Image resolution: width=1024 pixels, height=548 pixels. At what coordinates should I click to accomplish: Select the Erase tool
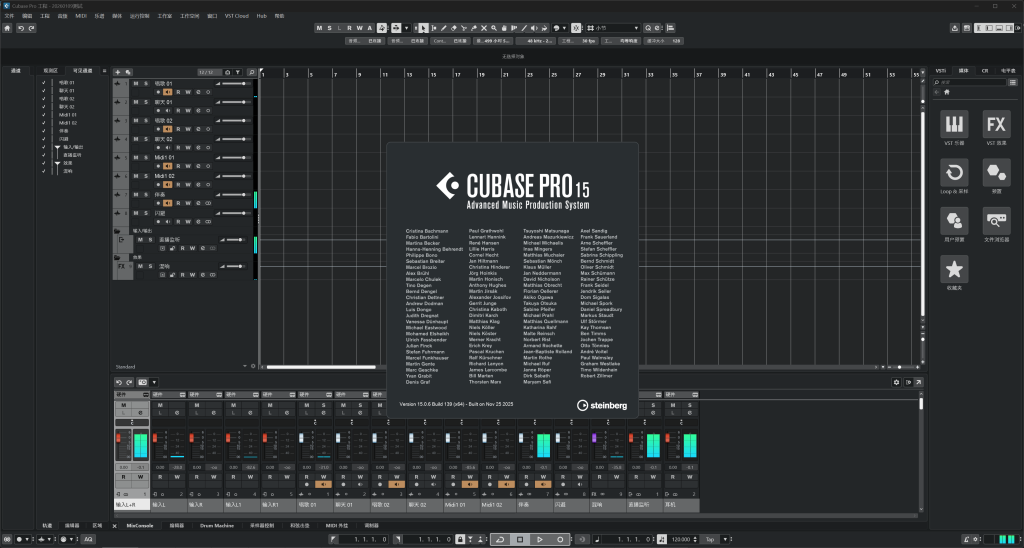pyautogui.click(x=454, y=28)
